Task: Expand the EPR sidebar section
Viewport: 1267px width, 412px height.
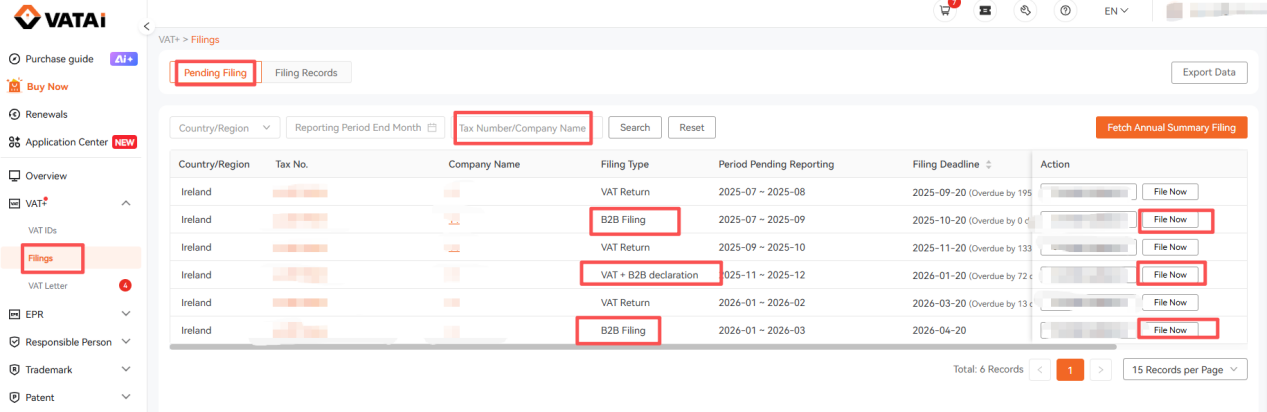Action: pyautogui.click(x=126, y=314)
